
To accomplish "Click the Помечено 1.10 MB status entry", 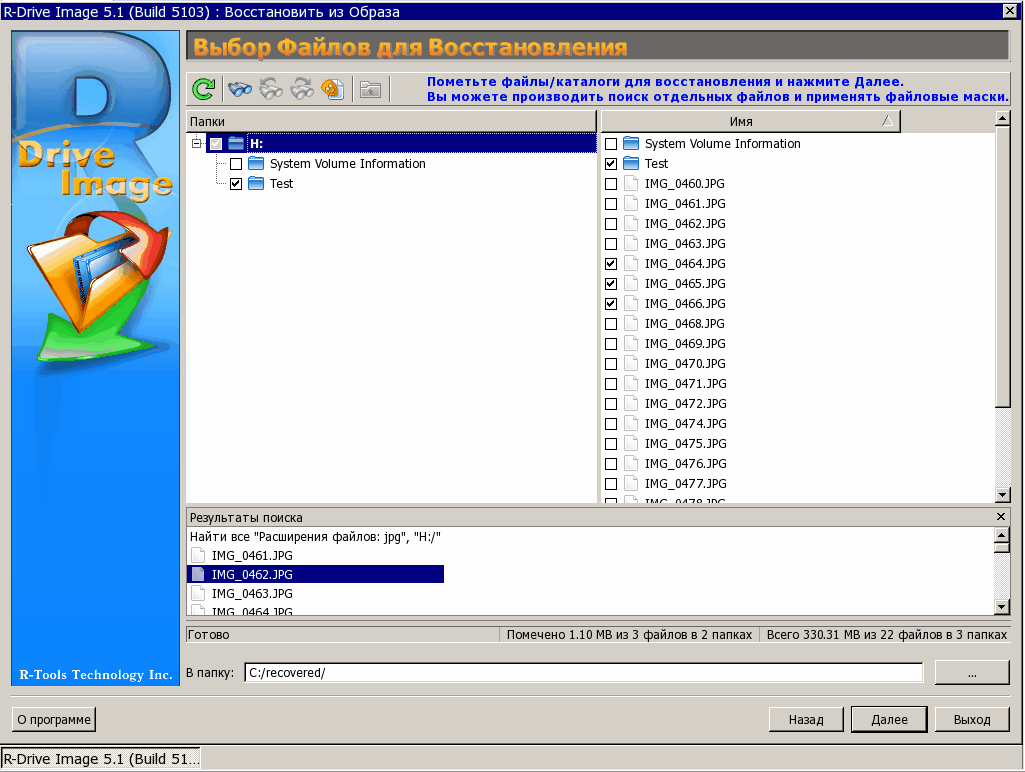I will pyautogui.click(x=629, y=635).
